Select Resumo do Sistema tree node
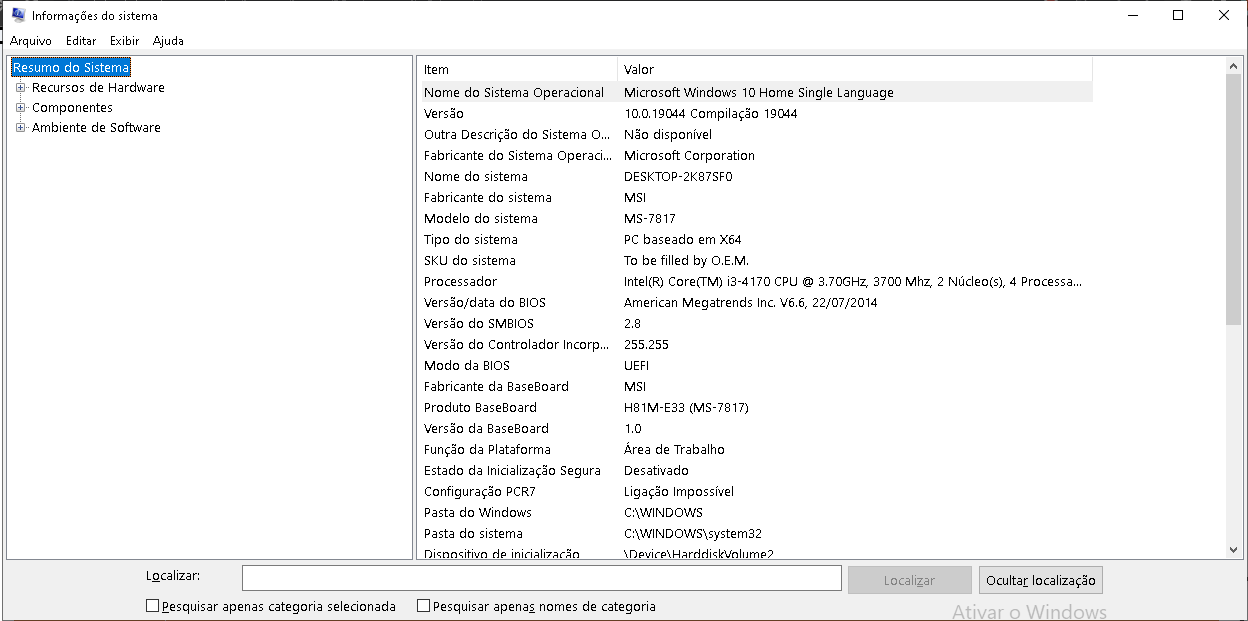The width and height of the screenshot is (1248, 621). [71, 68]
